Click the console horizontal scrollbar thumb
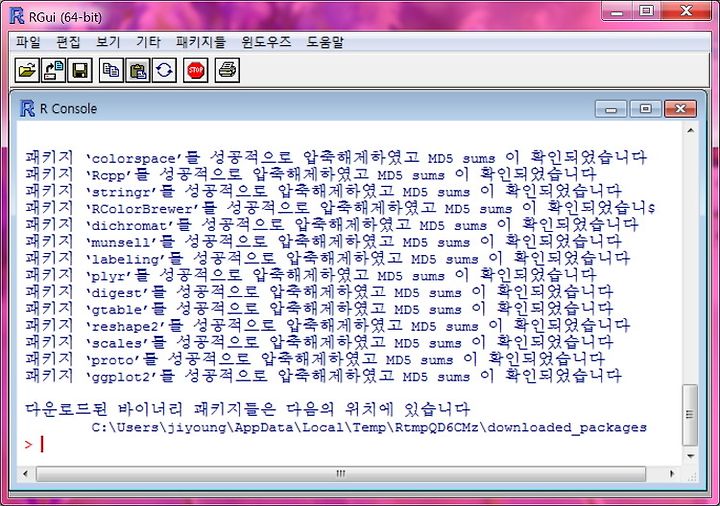This screenshot has width=720, height=506. 341,473
